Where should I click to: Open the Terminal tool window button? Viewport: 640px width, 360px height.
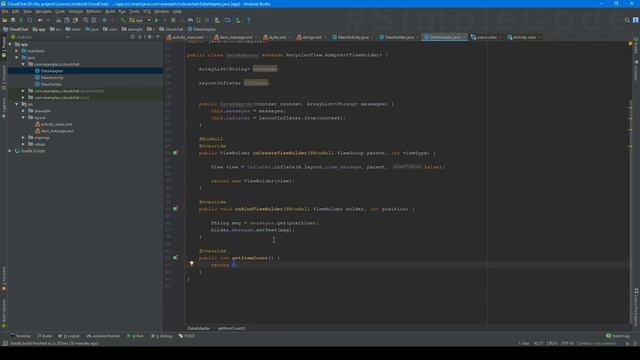tap(20, 336)
